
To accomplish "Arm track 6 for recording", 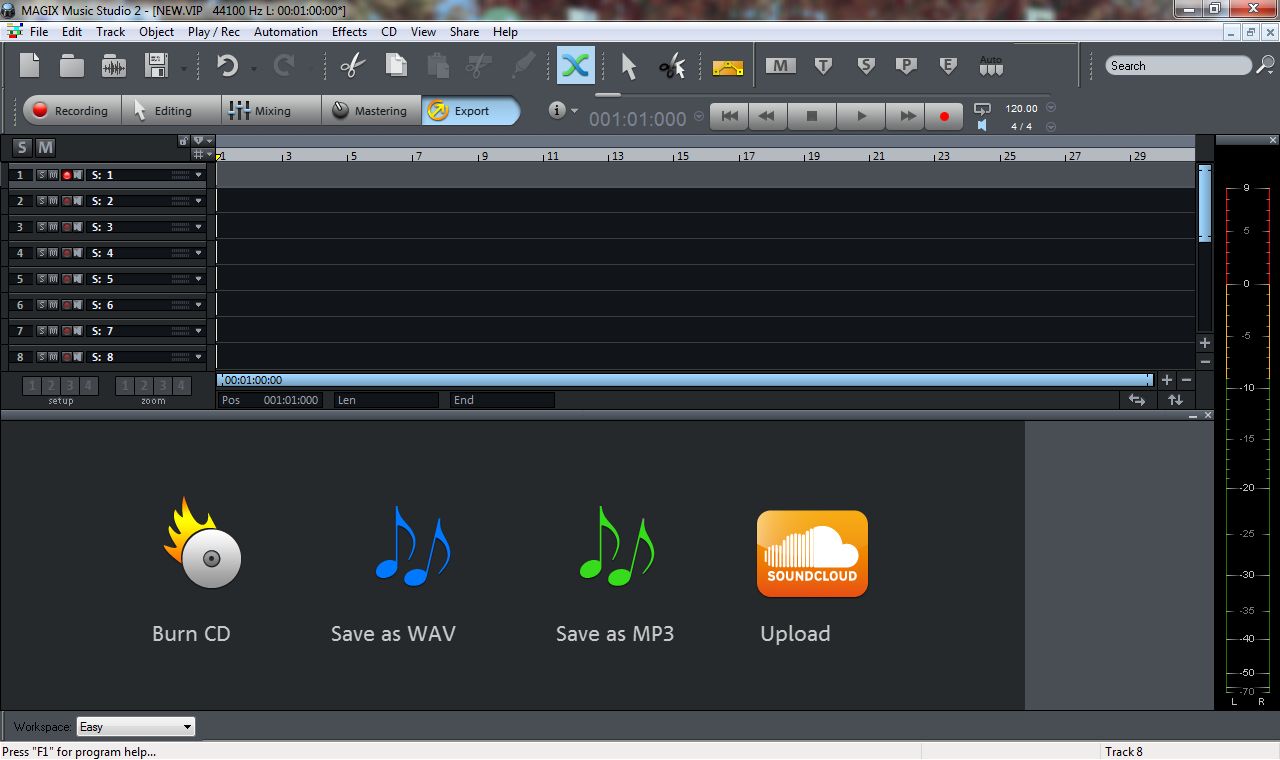I will (66, 305).
